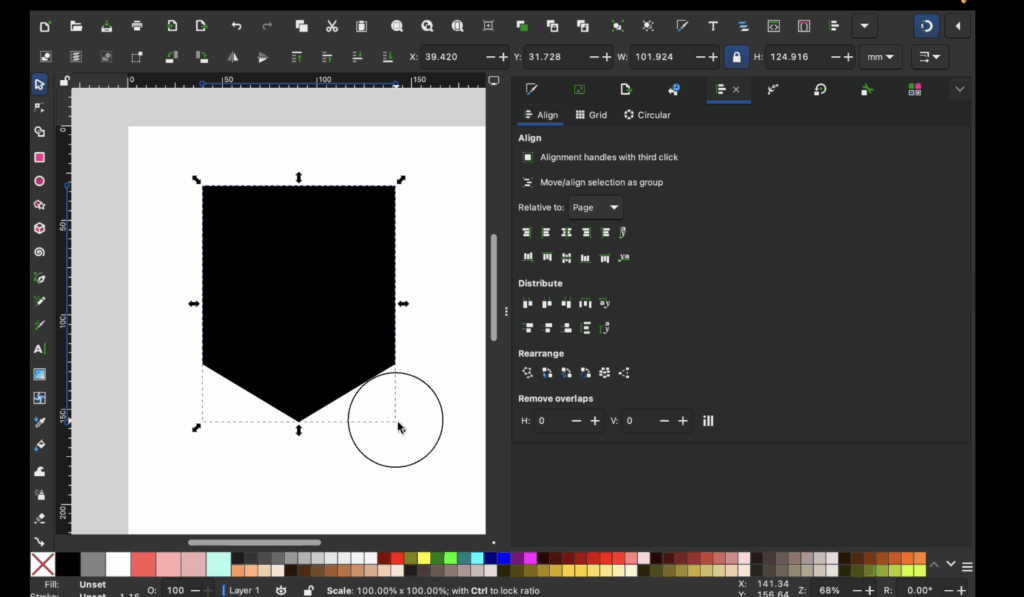1024x597 pixels.
Task: Switch to the Grid tab
Action: (591, 115)
